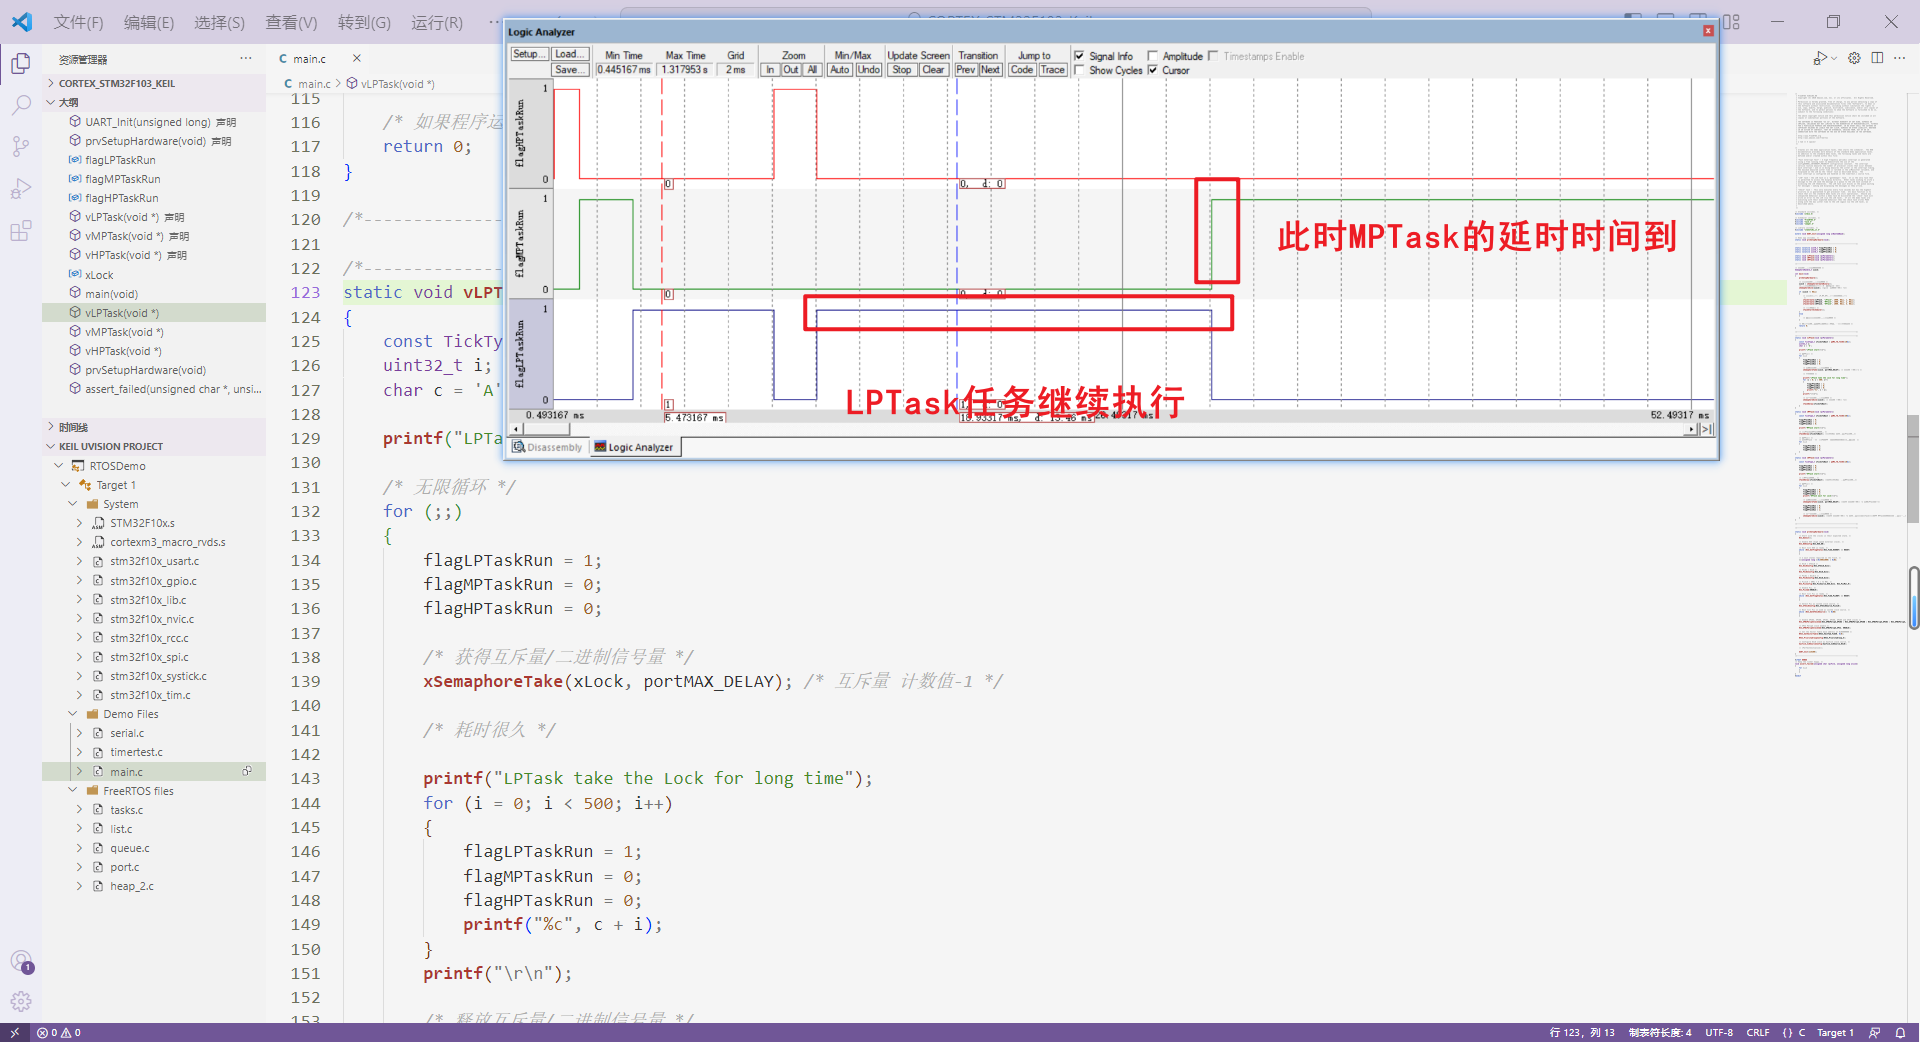Click the Jump to Trace button
The width and height of the screenshot is (1920, 1042).
1053,70
